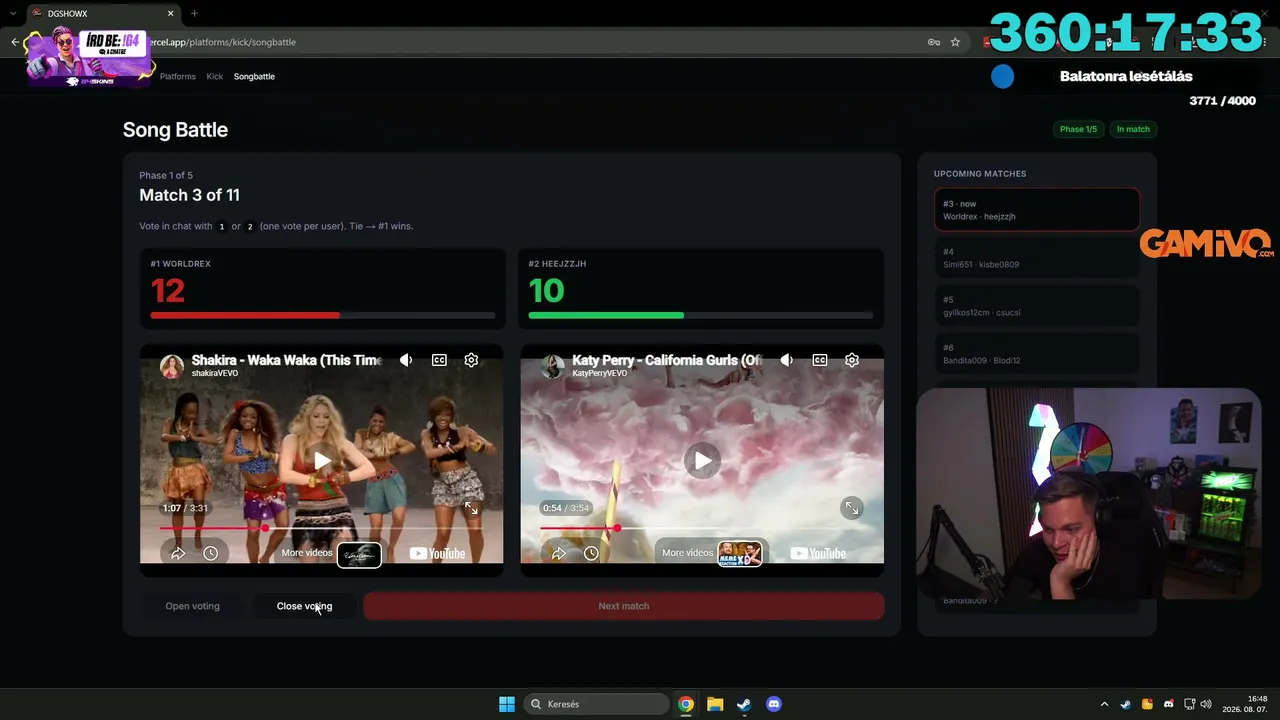Share the Katy Perry video via arrow icon
The height and width of the screenshot is (720, 1280).
click(x=559, y=553)
